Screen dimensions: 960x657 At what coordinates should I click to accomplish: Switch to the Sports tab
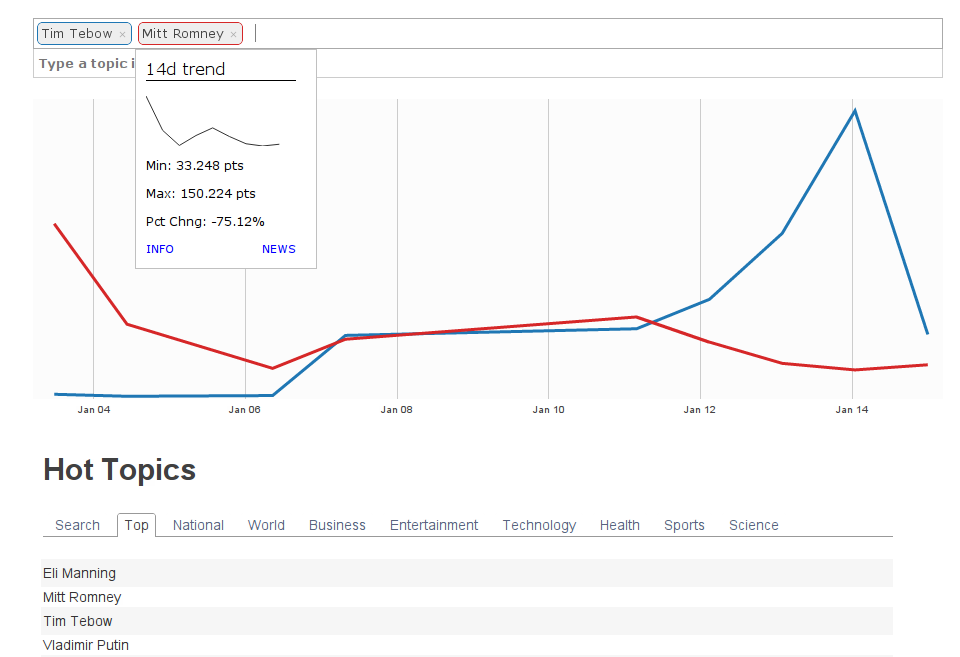click(684, 525)
